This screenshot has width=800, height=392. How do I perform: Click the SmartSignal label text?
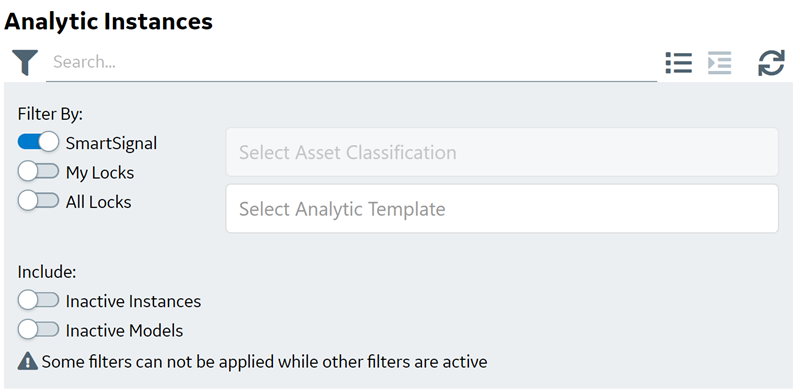[111, 143]
